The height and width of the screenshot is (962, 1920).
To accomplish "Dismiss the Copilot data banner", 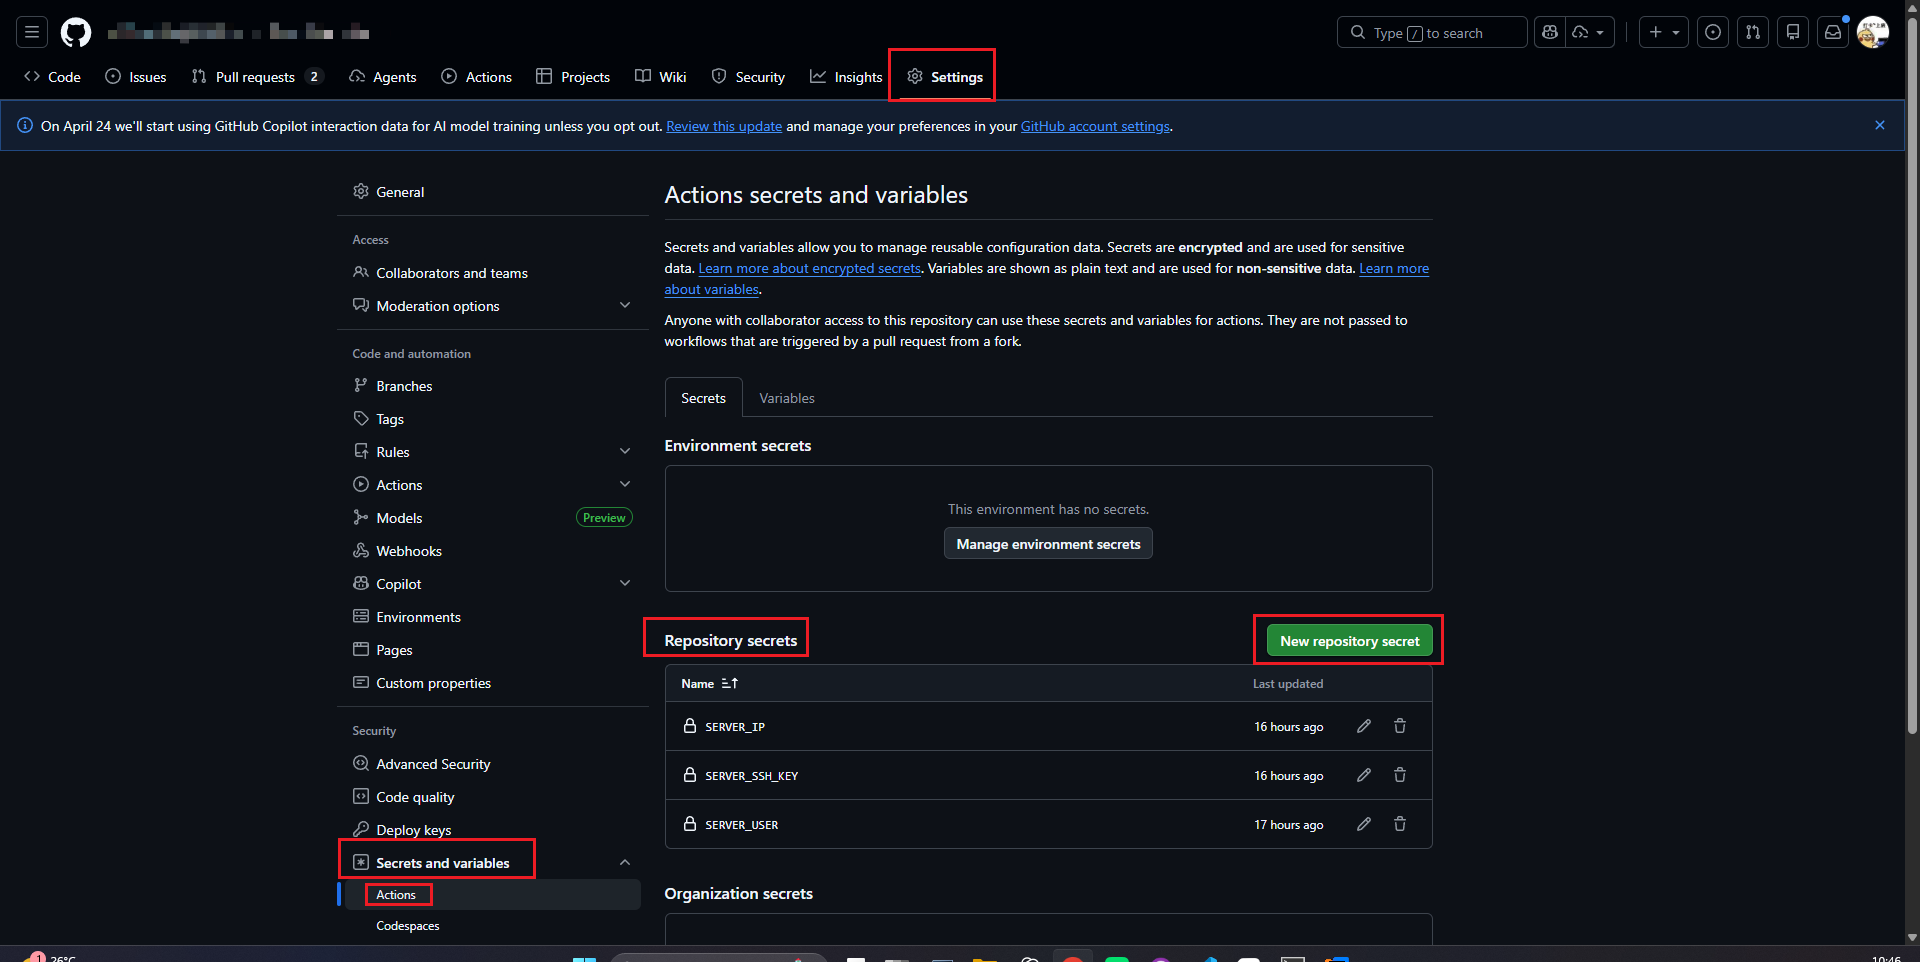I will pos(1879,125).
